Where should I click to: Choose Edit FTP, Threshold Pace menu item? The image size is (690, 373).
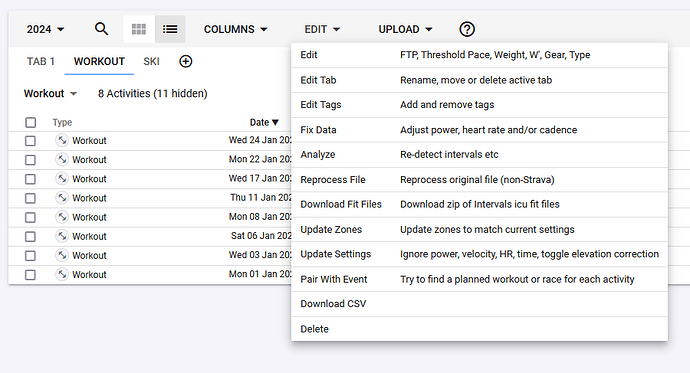point(479,55)
